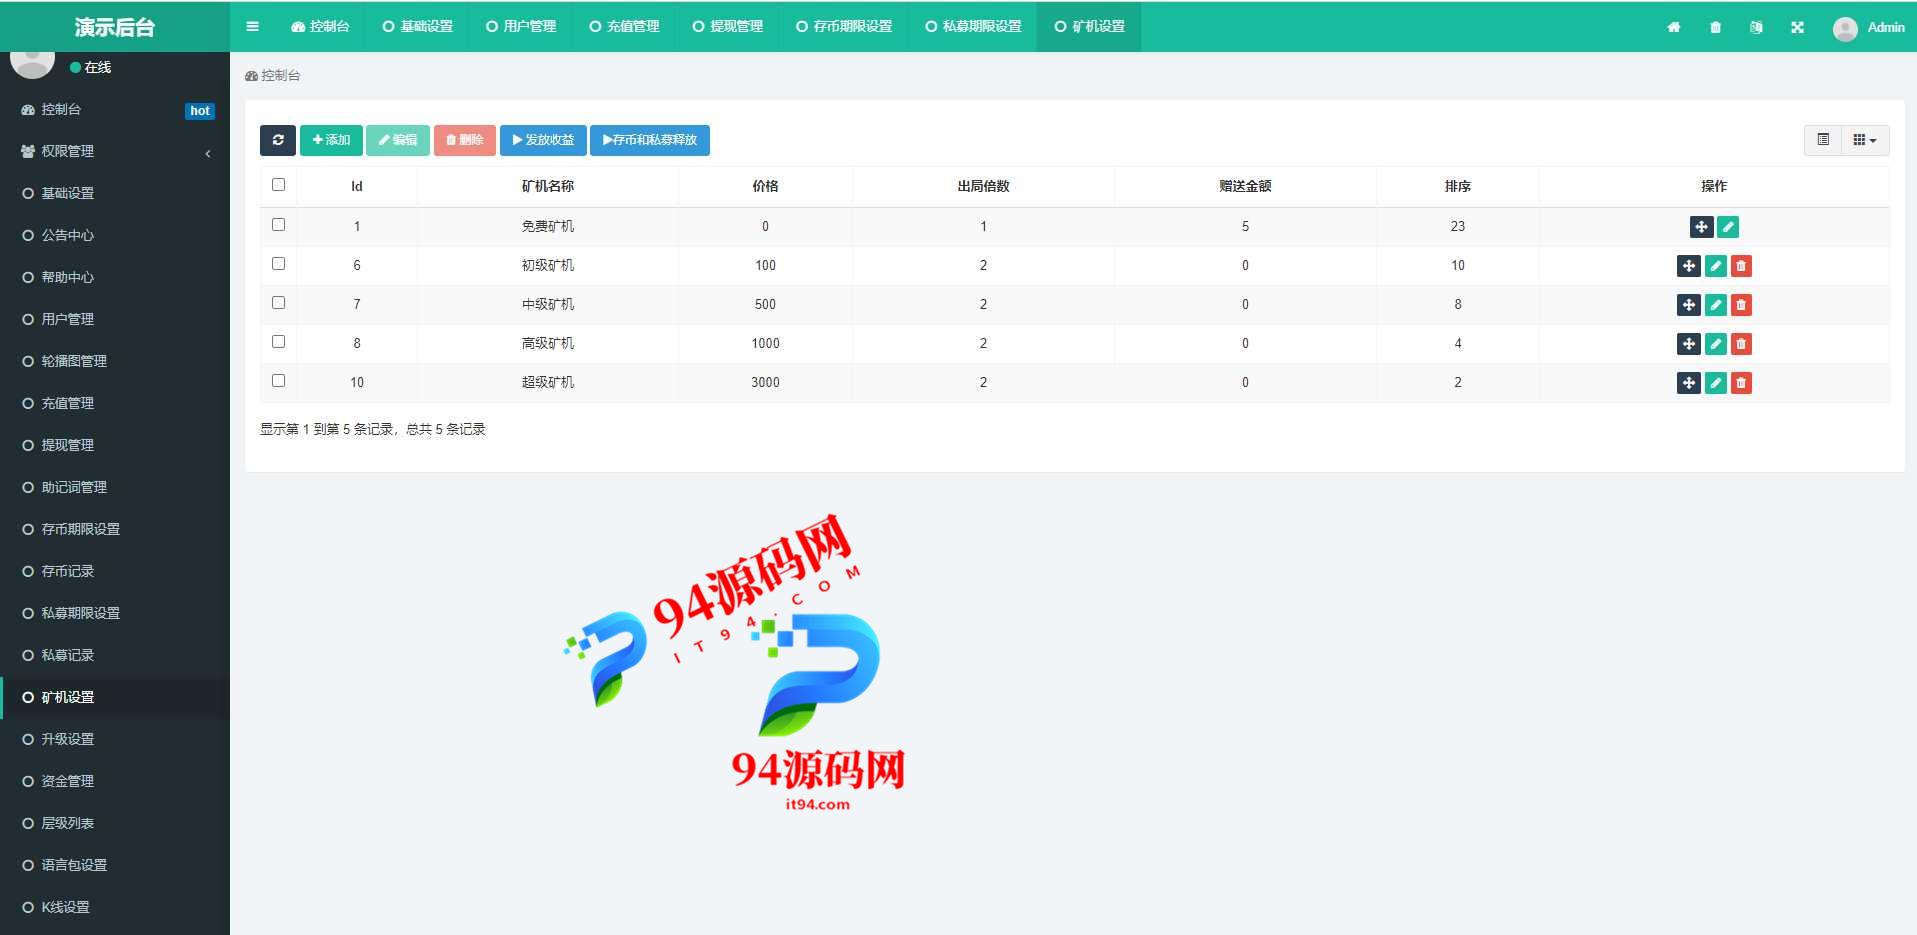Click the drag-move icon for 初级矿机 row

point(1688,266)
